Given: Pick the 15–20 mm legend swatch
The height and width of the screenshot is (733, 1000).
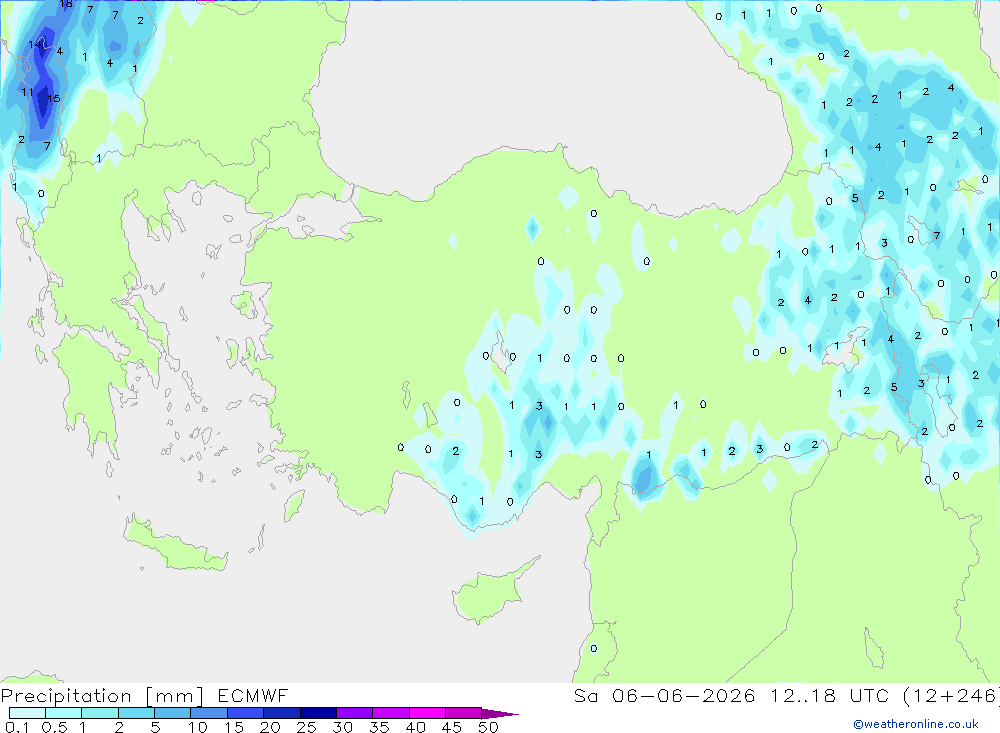Looking at the screenshot, I should point(245,713).
